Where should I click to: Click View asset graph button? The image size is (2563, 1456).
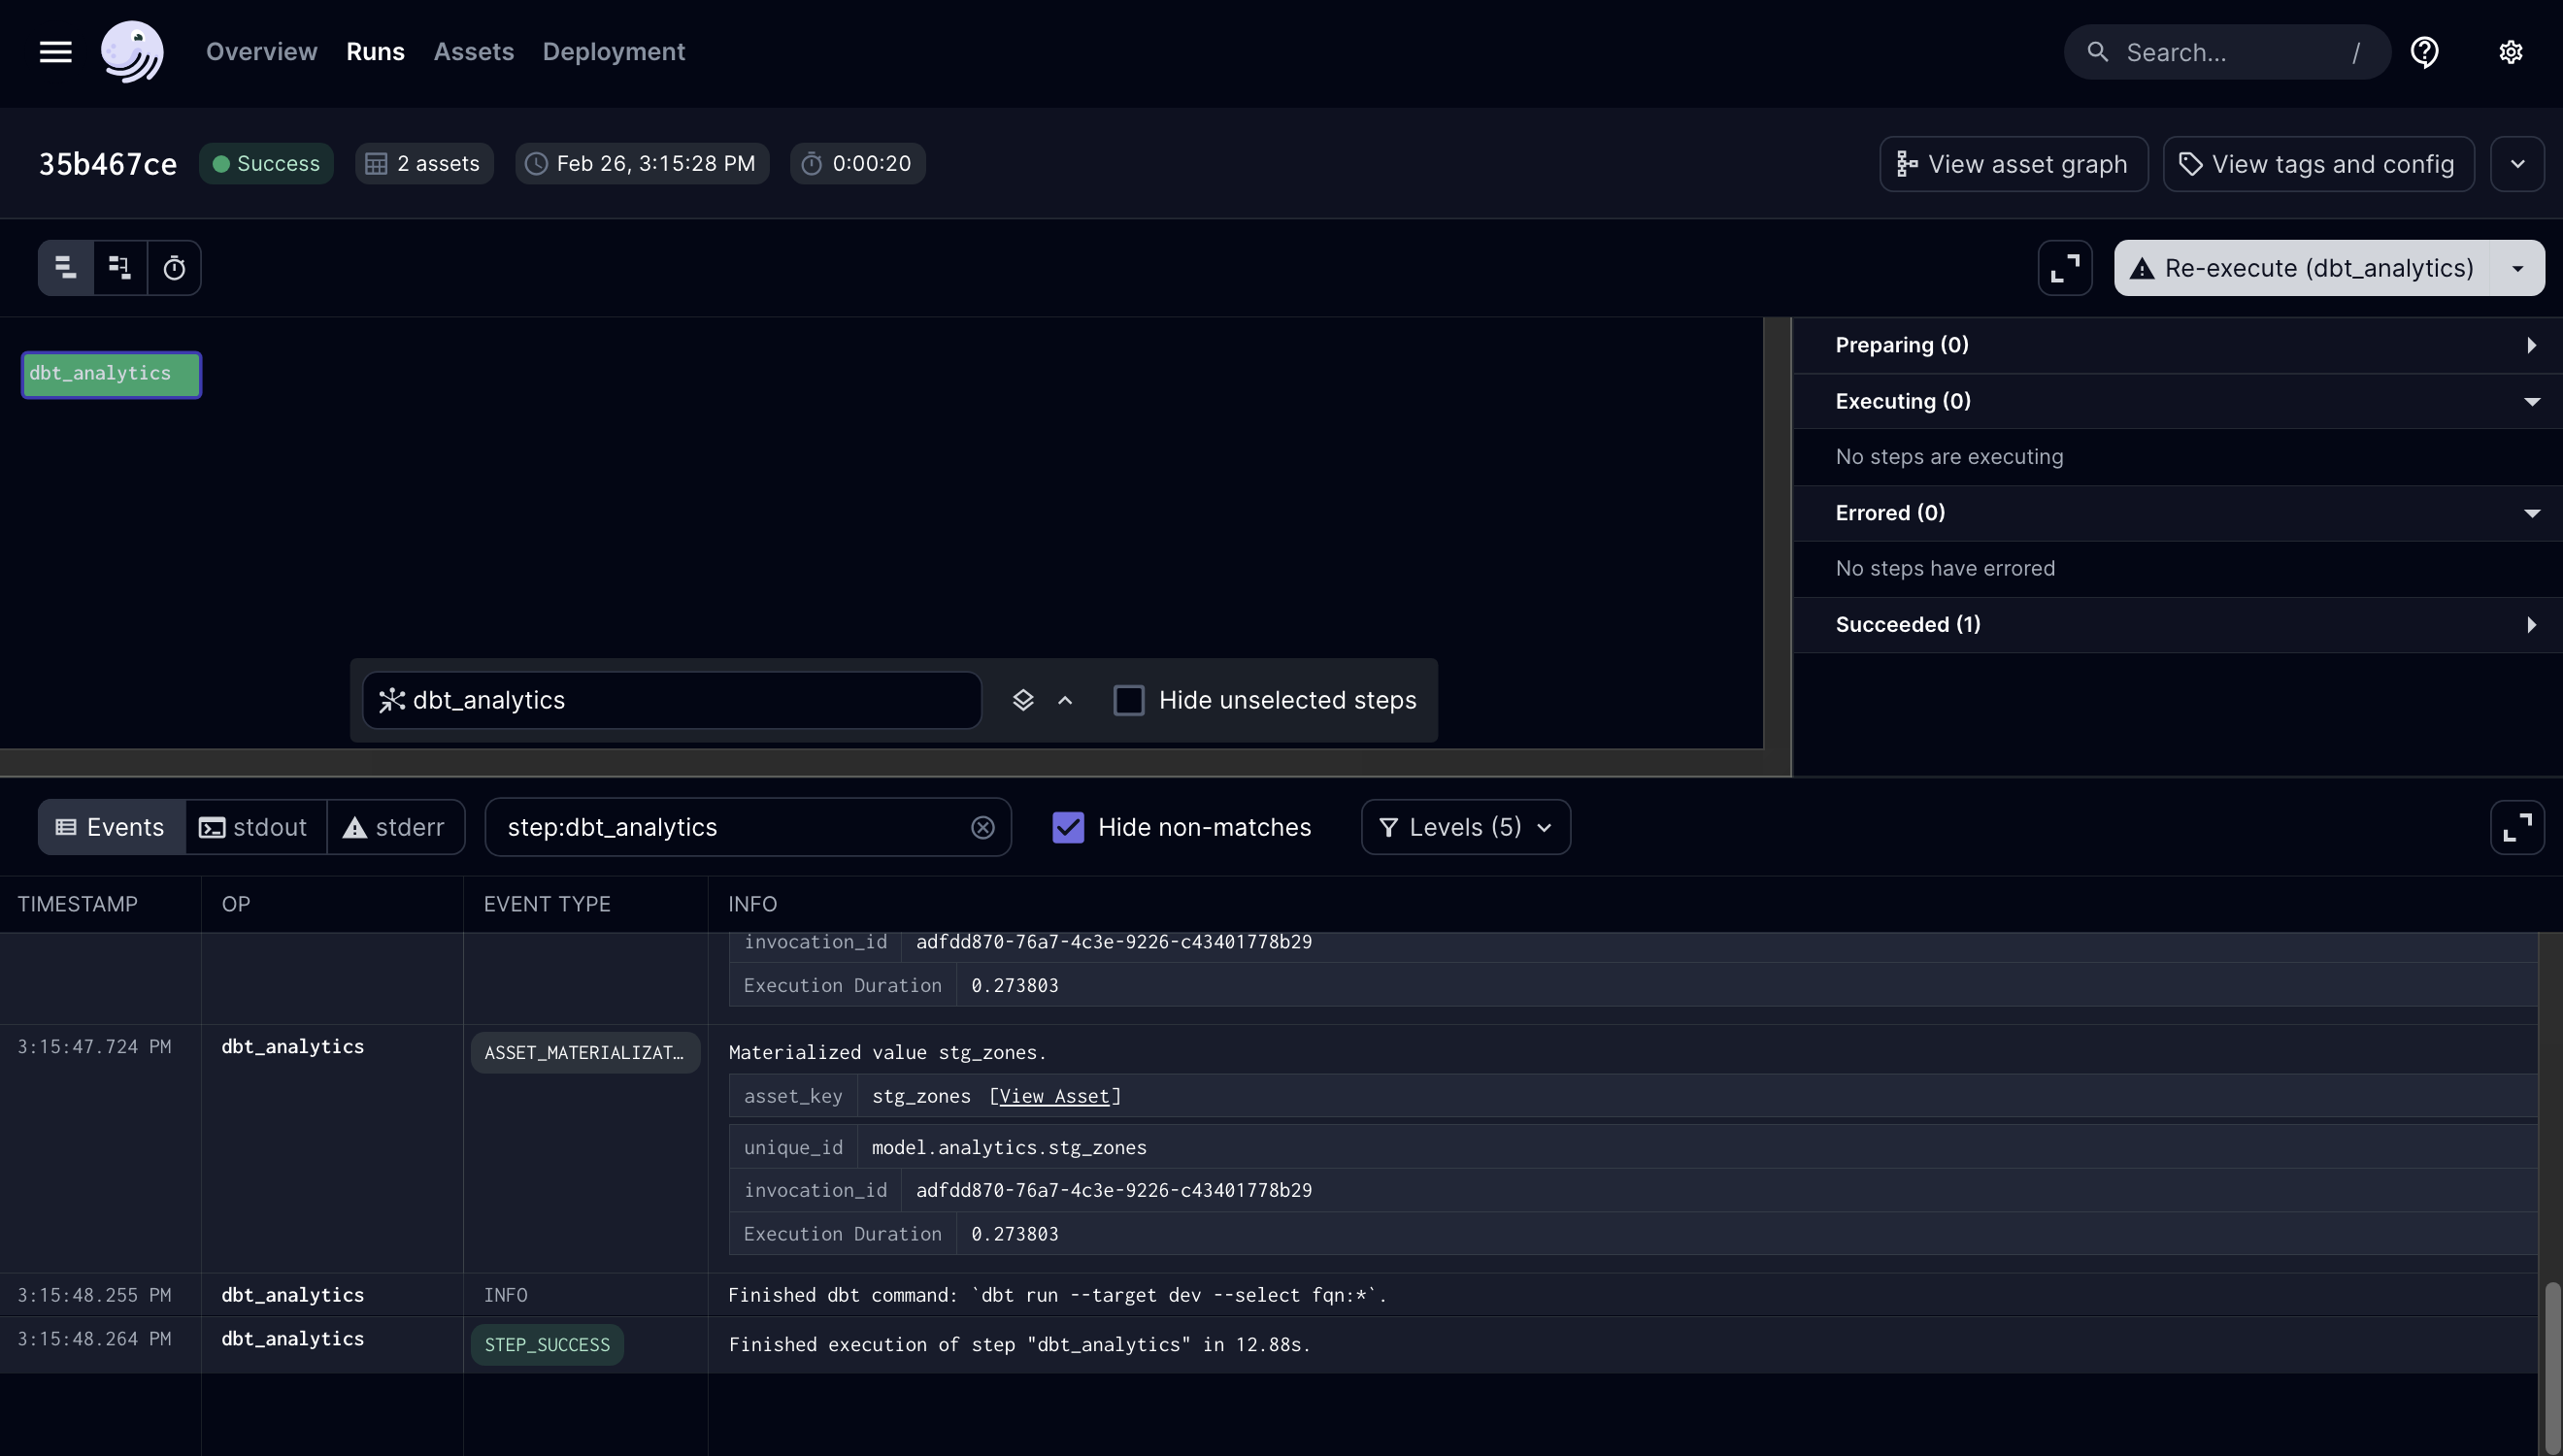point(2013,163)
